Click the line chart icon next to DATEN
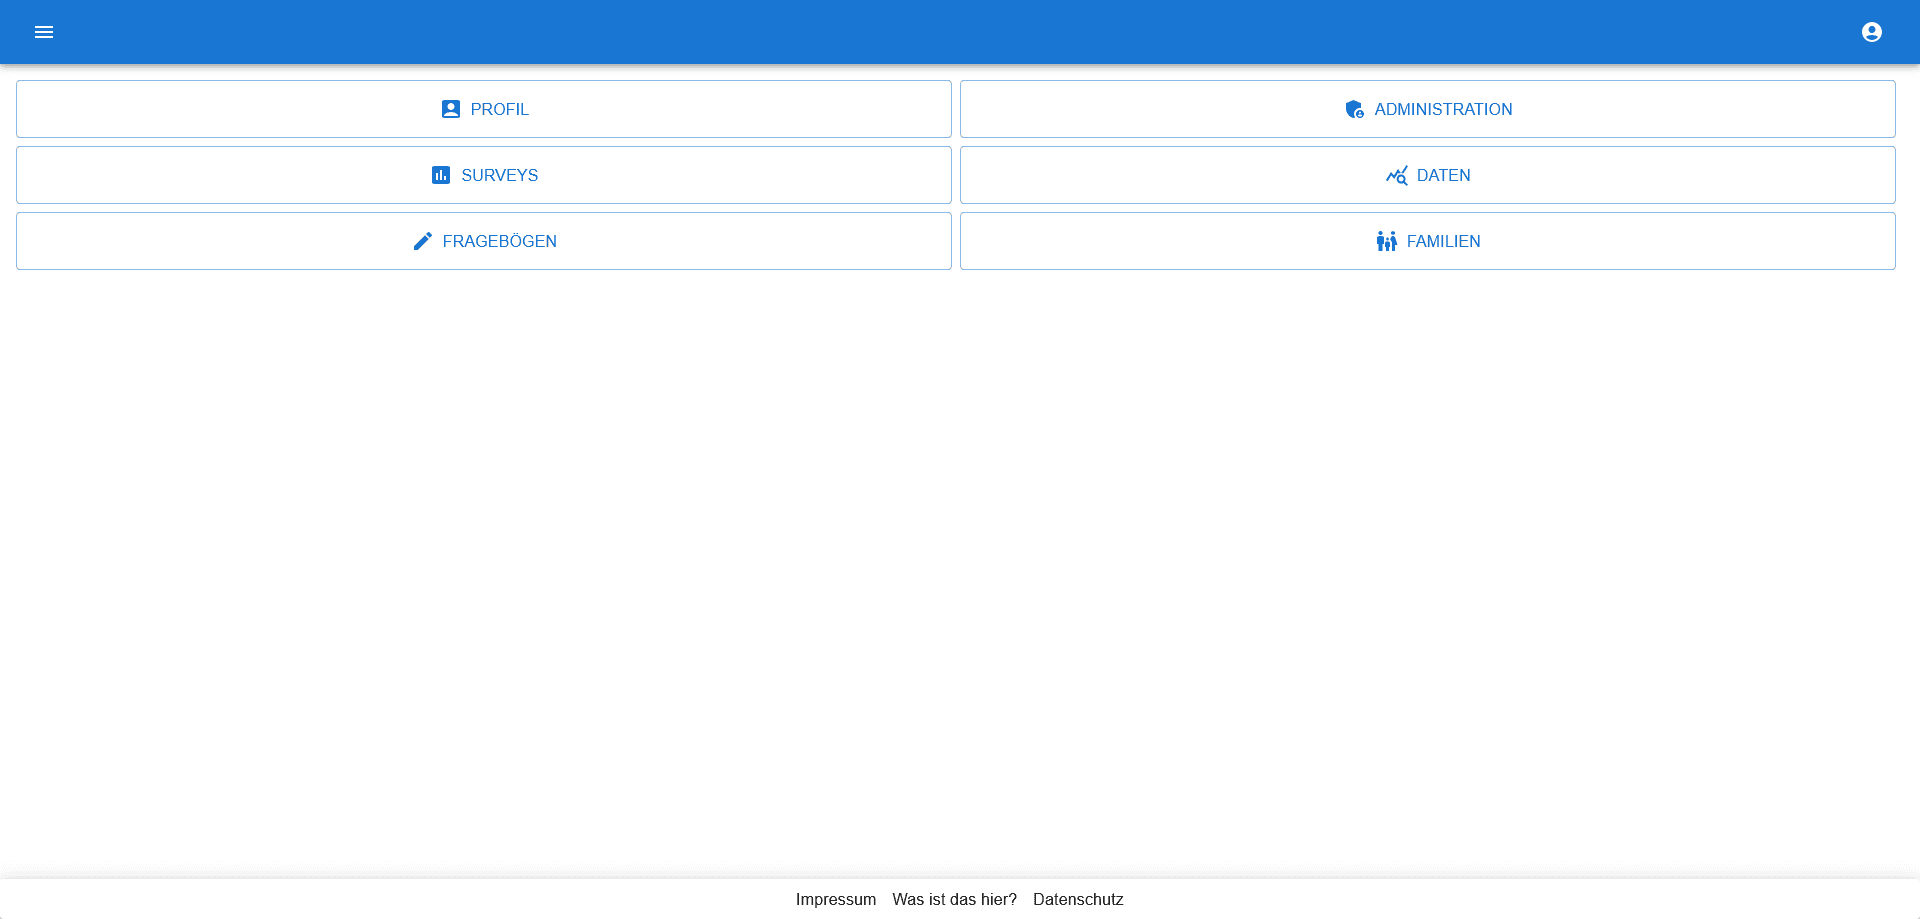Viewport: 1920px width, 919px height. [x=1397, y=175]
